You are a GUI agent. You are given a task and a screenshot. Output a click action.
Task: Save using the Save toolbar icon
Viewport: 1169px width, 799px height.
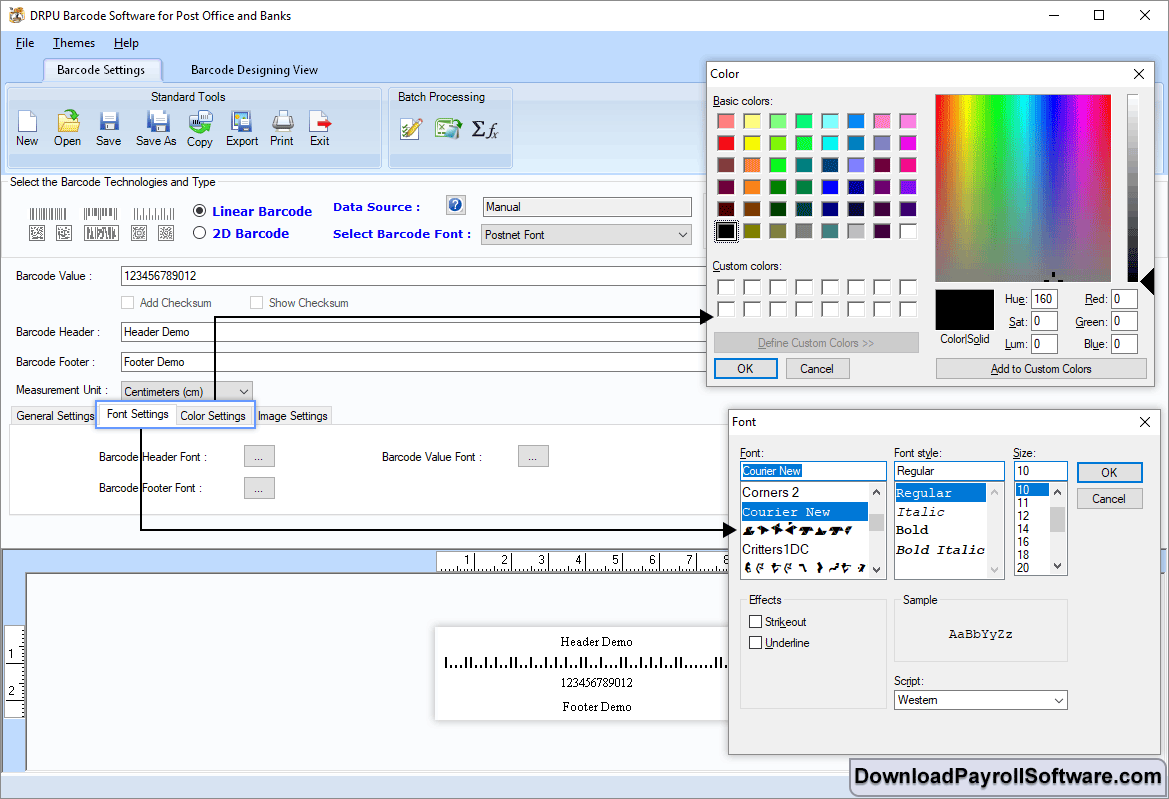[x=108, y=128]
